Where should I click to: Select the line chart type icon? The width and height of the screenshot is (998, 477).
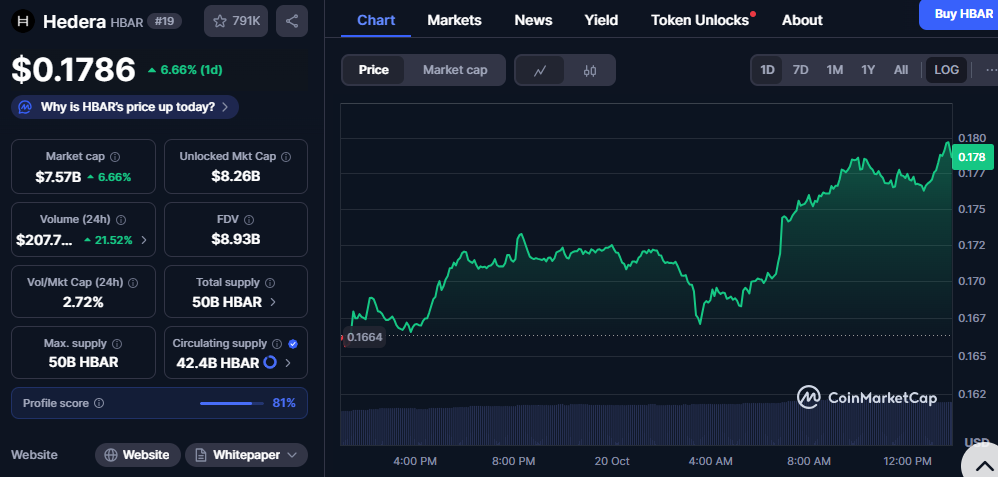pyautogui.click(x=540, y=70)
